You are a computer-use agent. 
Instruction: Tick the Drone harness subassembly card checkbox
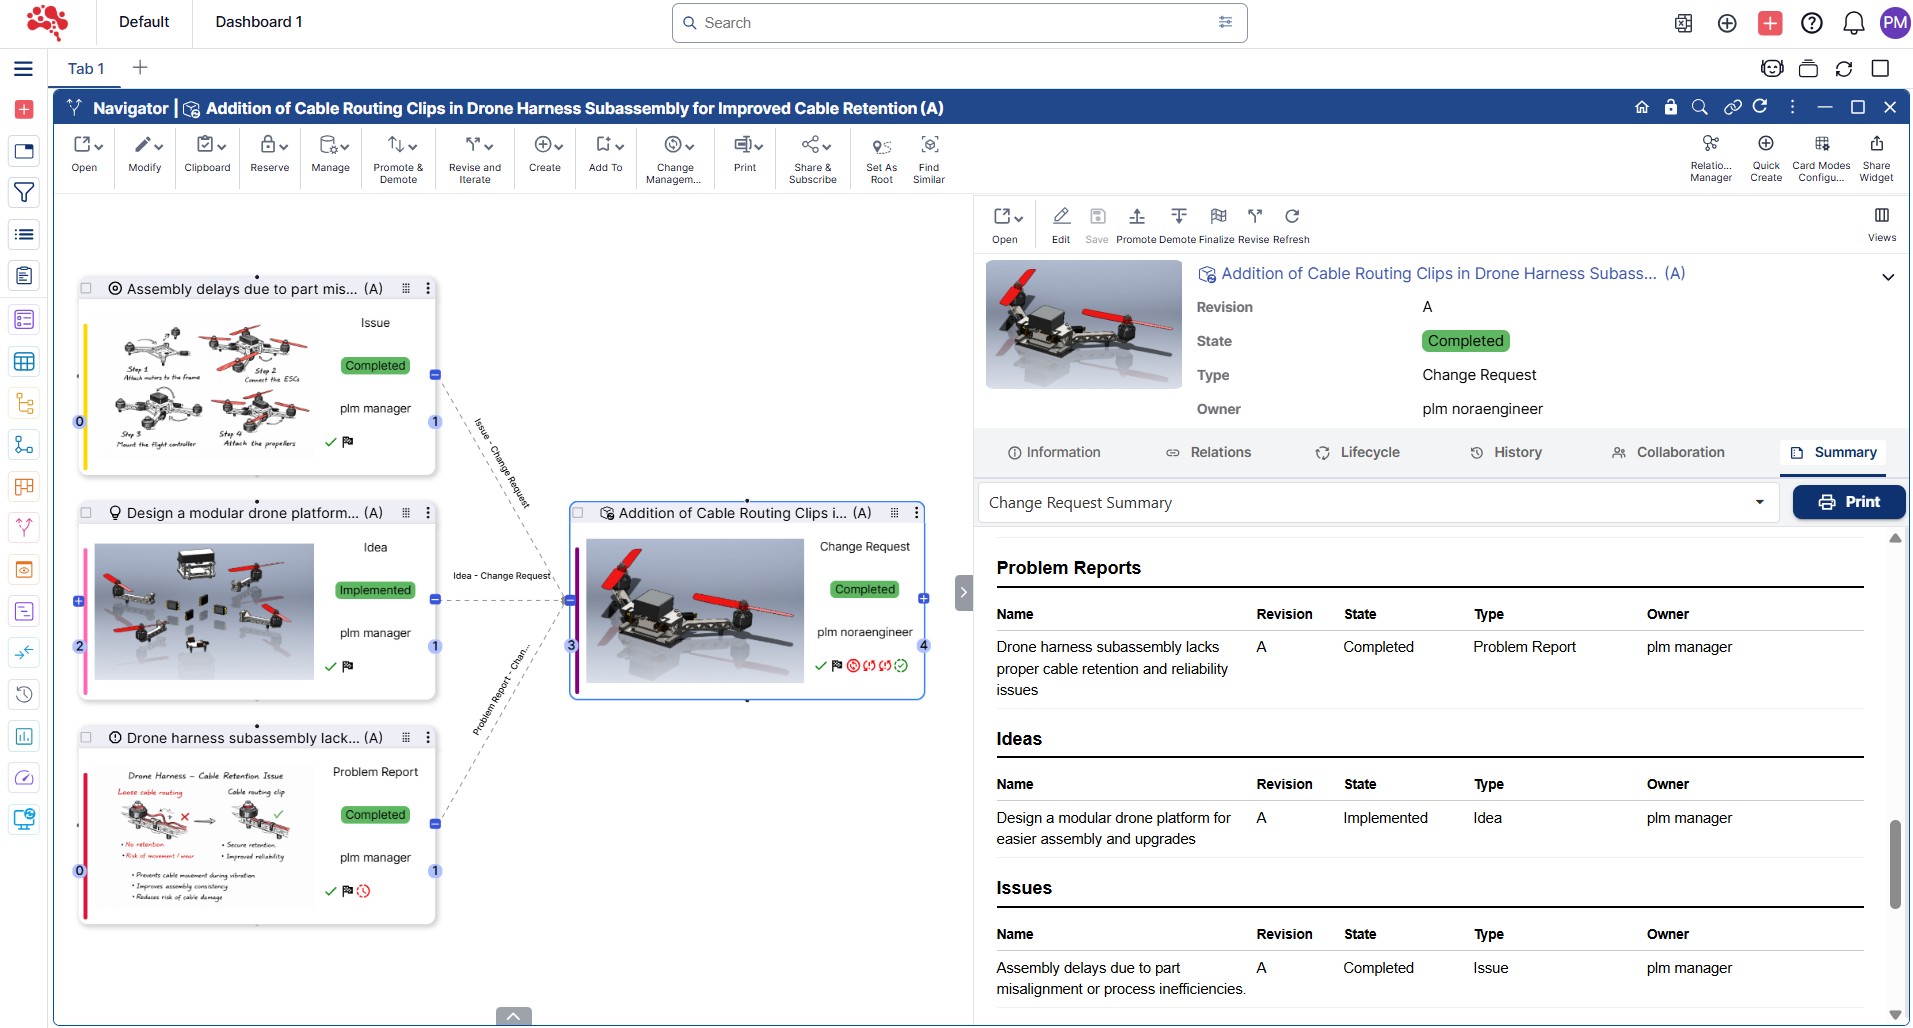pos(87,738)
